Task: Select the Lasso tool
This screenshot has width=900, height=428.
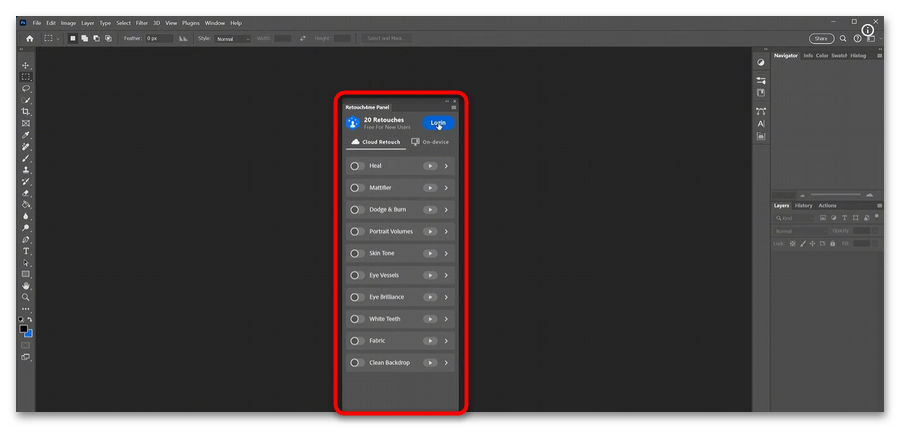Action: click(26, 88)
